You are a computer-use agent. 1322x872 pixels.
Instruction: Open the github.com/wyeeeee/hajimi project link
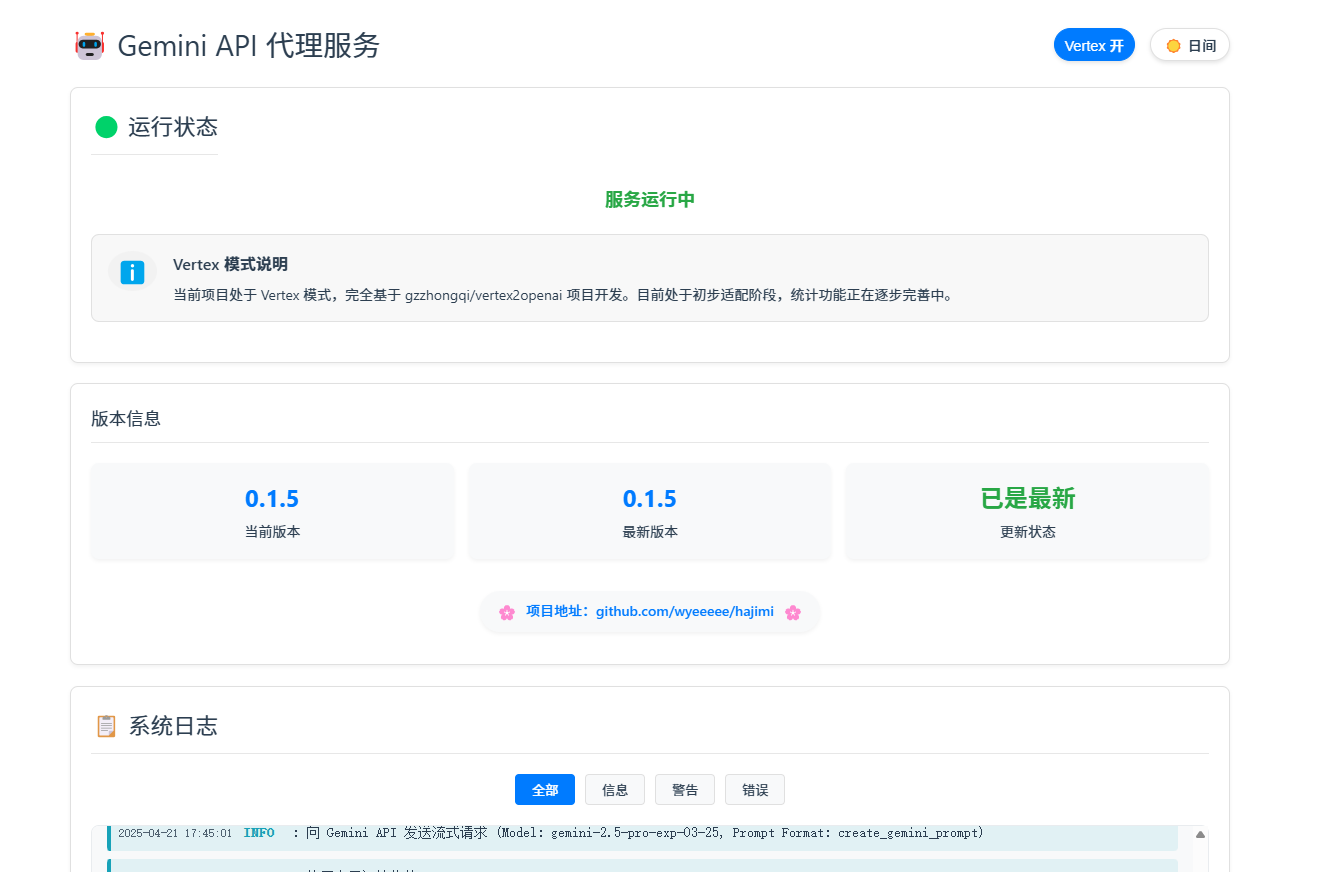tap(684, 611)
